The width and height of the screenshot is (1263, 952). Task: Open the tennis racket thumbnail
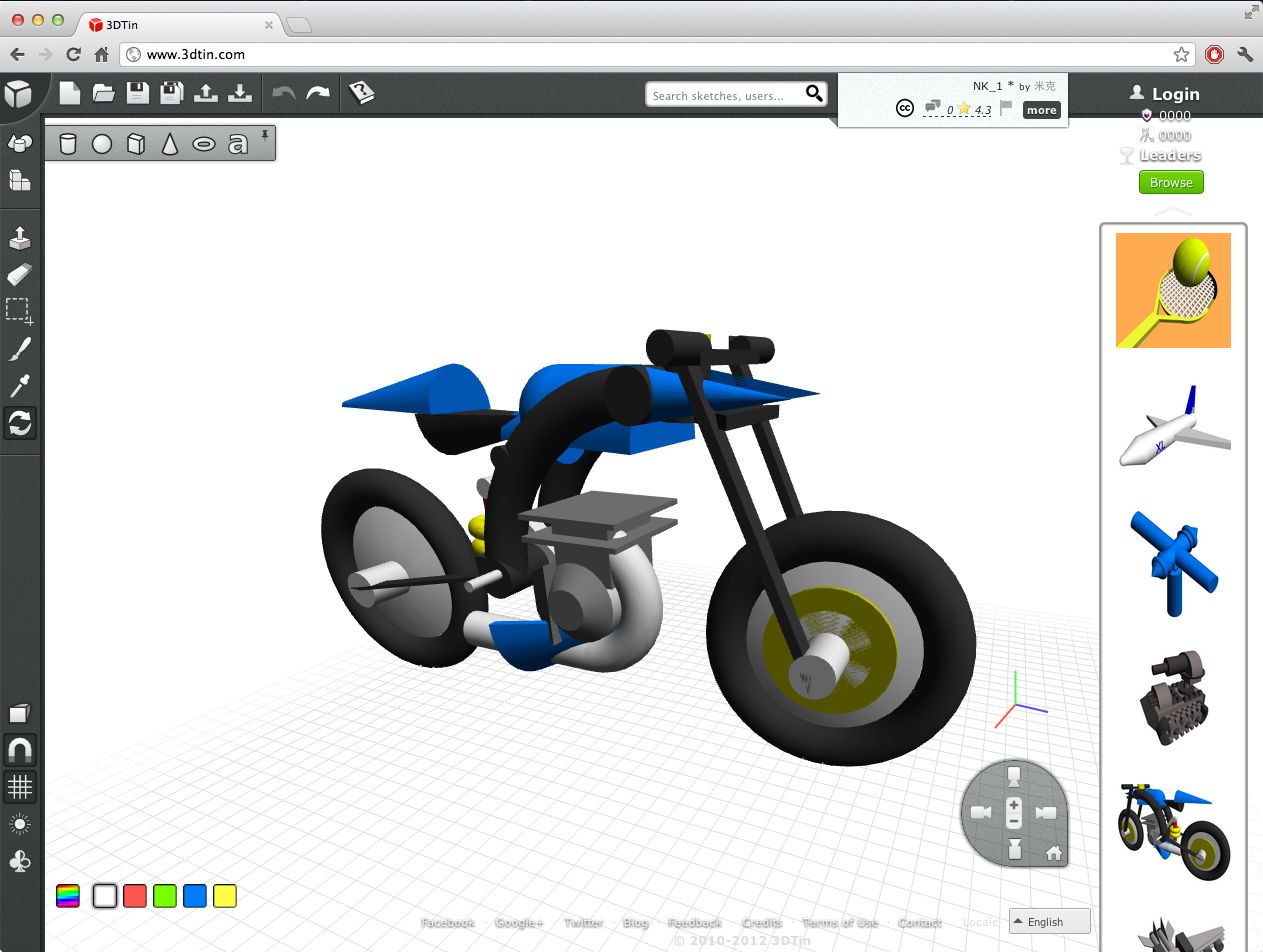coord(1173,290)
